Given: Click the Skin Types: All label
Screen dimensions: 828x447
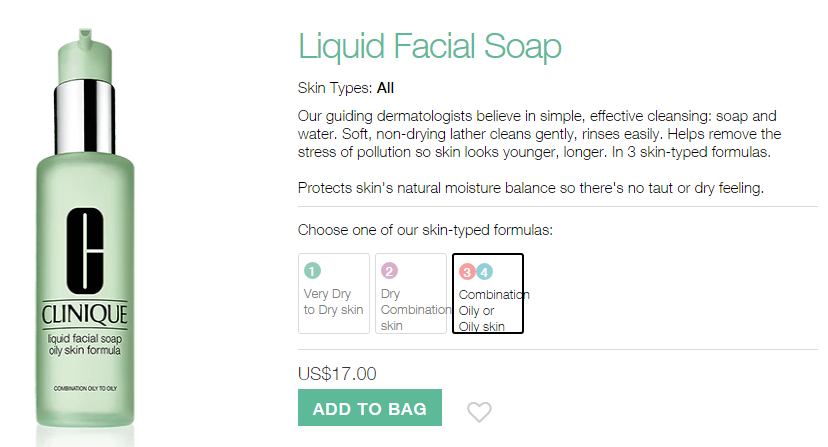Looking at the screenshot, I should [346, 88].
